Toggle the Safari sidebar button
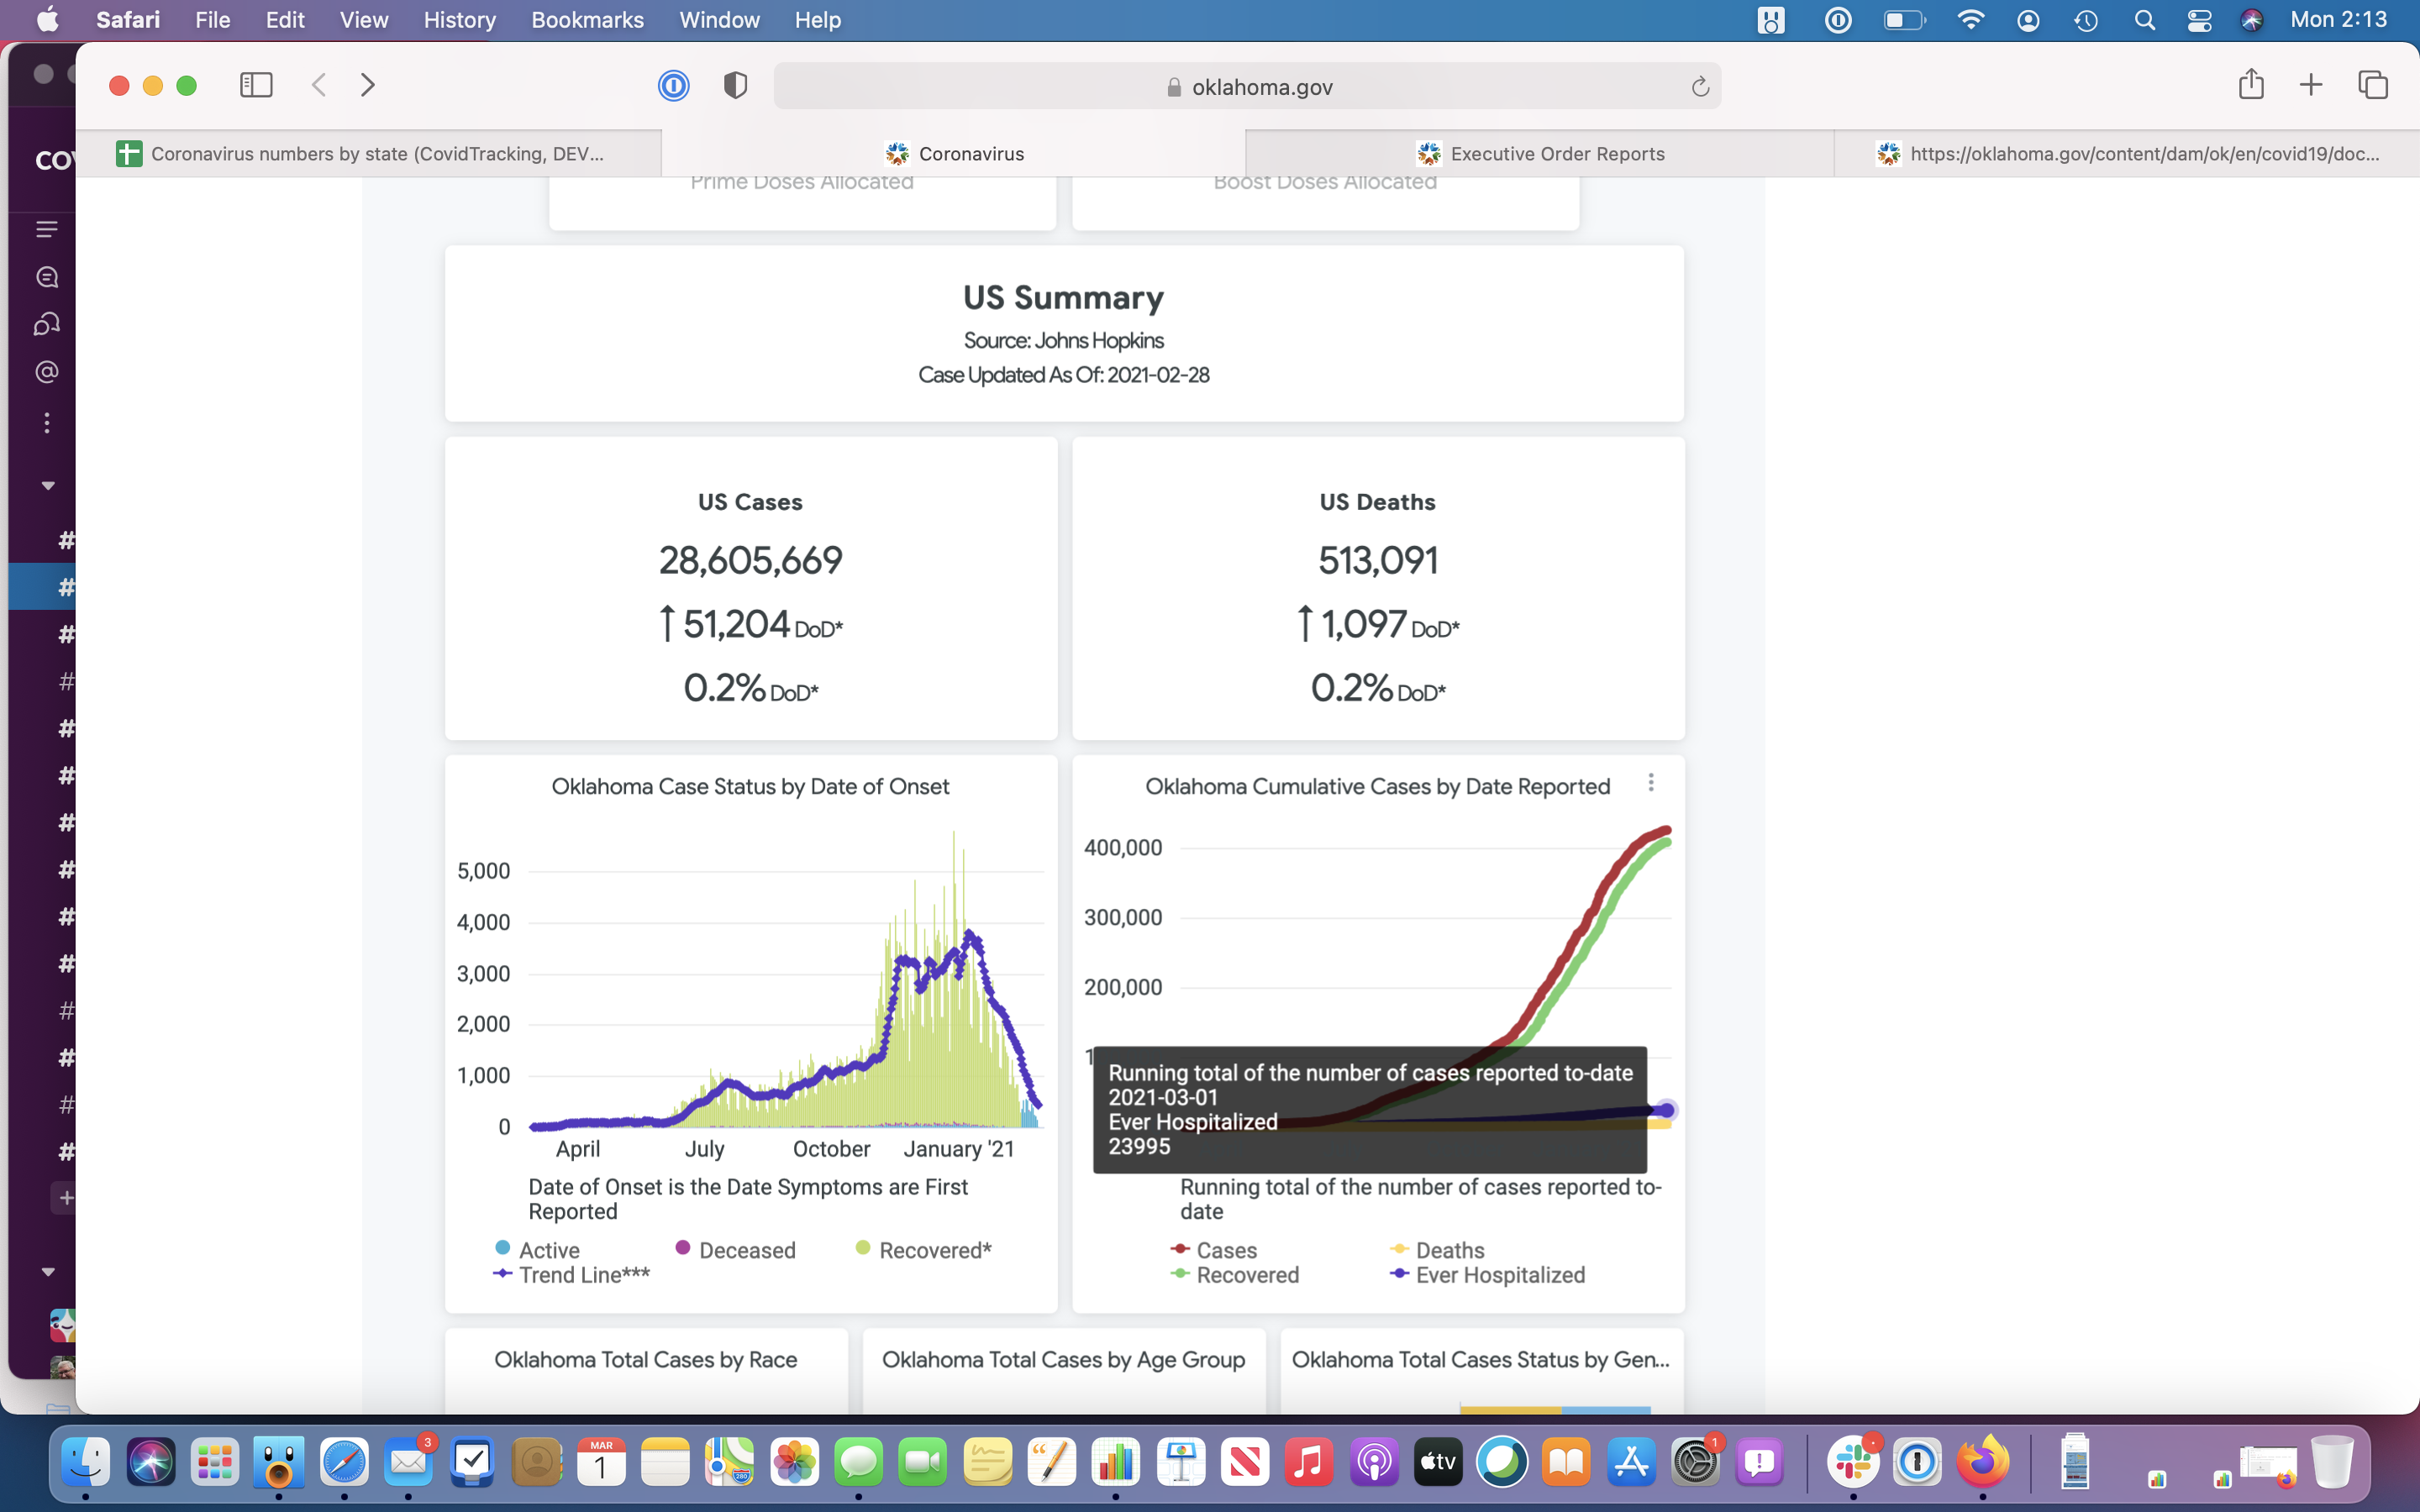This screenshot has height=1512, width=2420. point(256,85)
